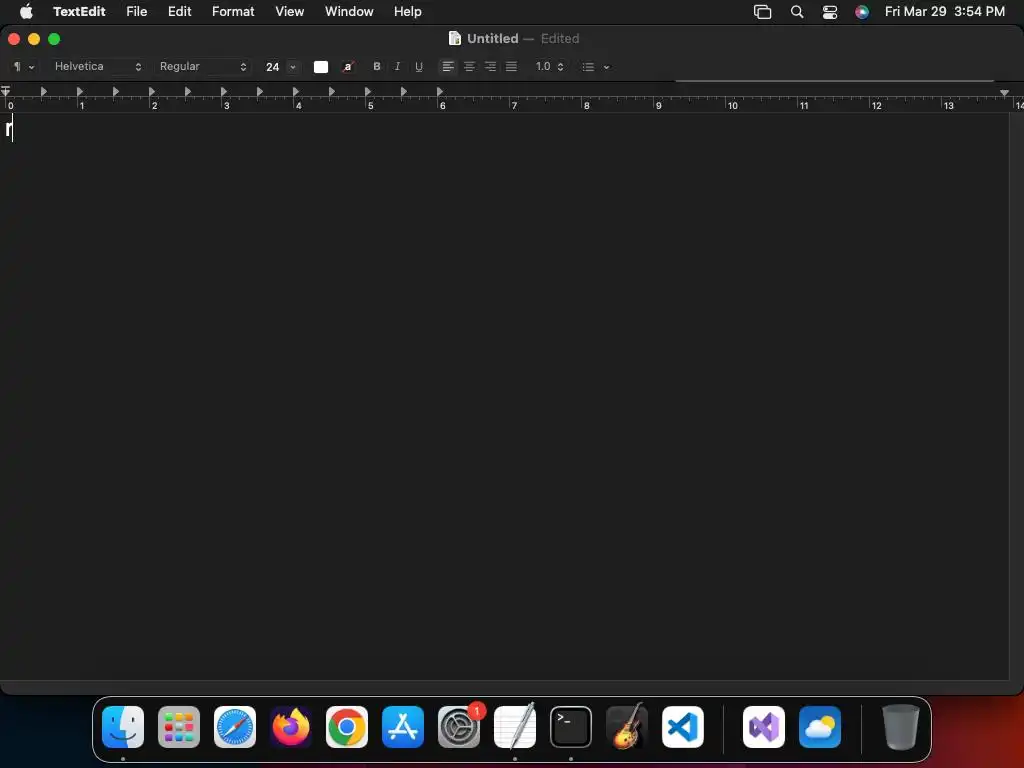
Task: Open the Help menu
Action: [x=408, y=11]
